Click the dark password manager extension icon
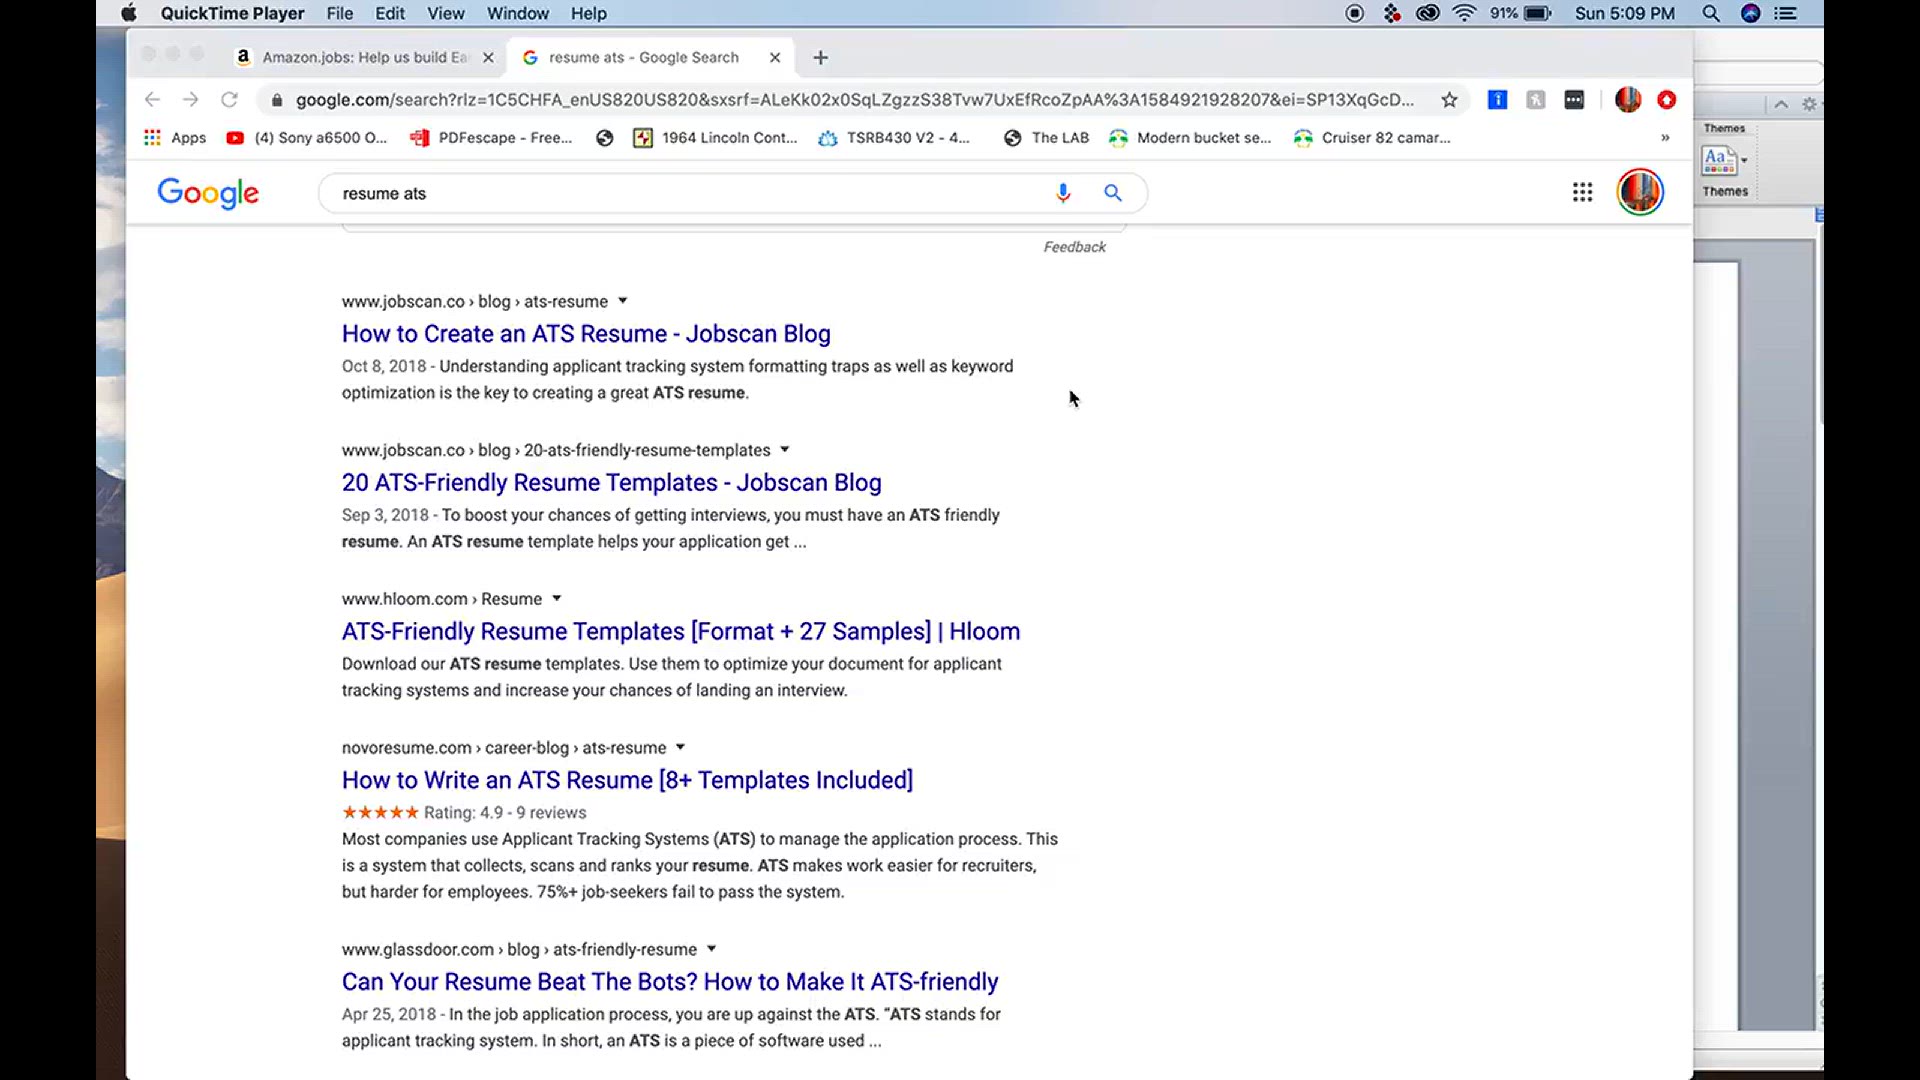This screenshot has width=1920, height=1080. coord(1574,100)
